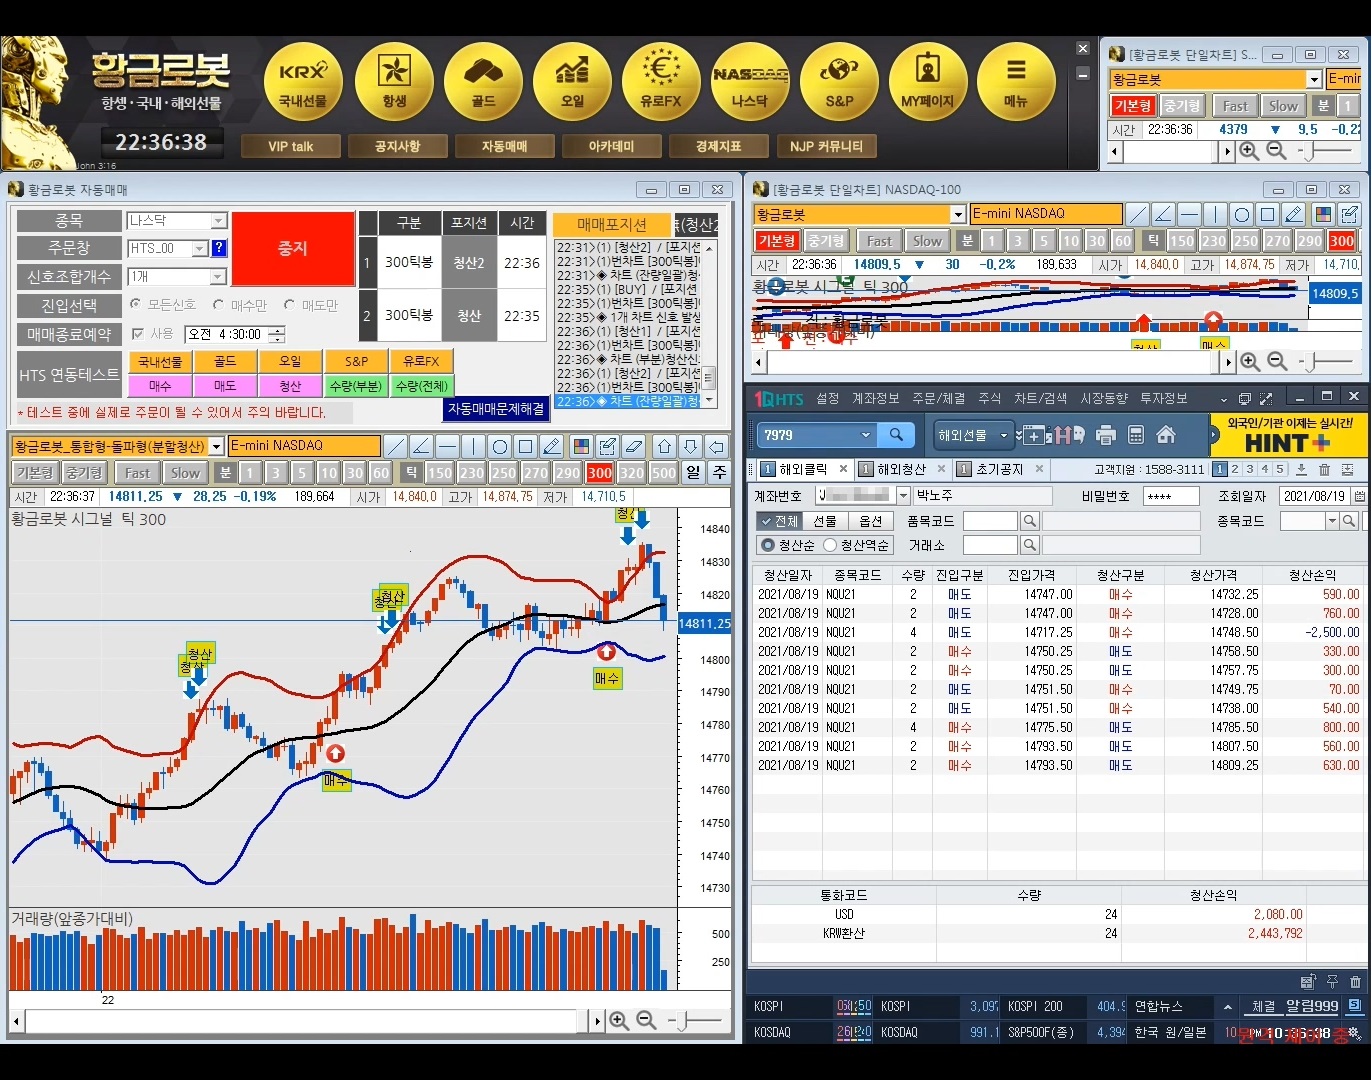Expand 7979 screen number dropdown
The image size is (1372, 1080).
point(866,435)
